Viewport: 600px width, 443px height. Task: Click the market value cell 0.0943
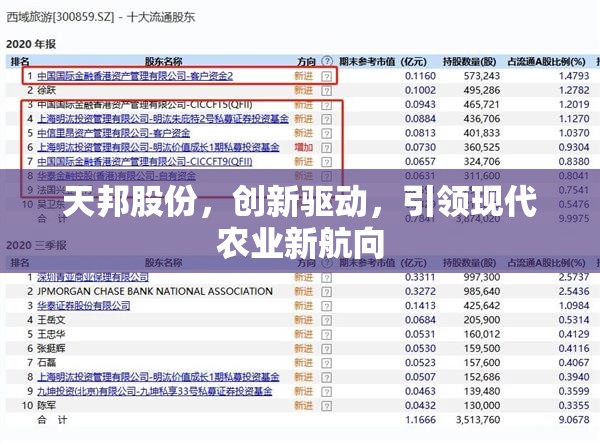pos(421,104)
